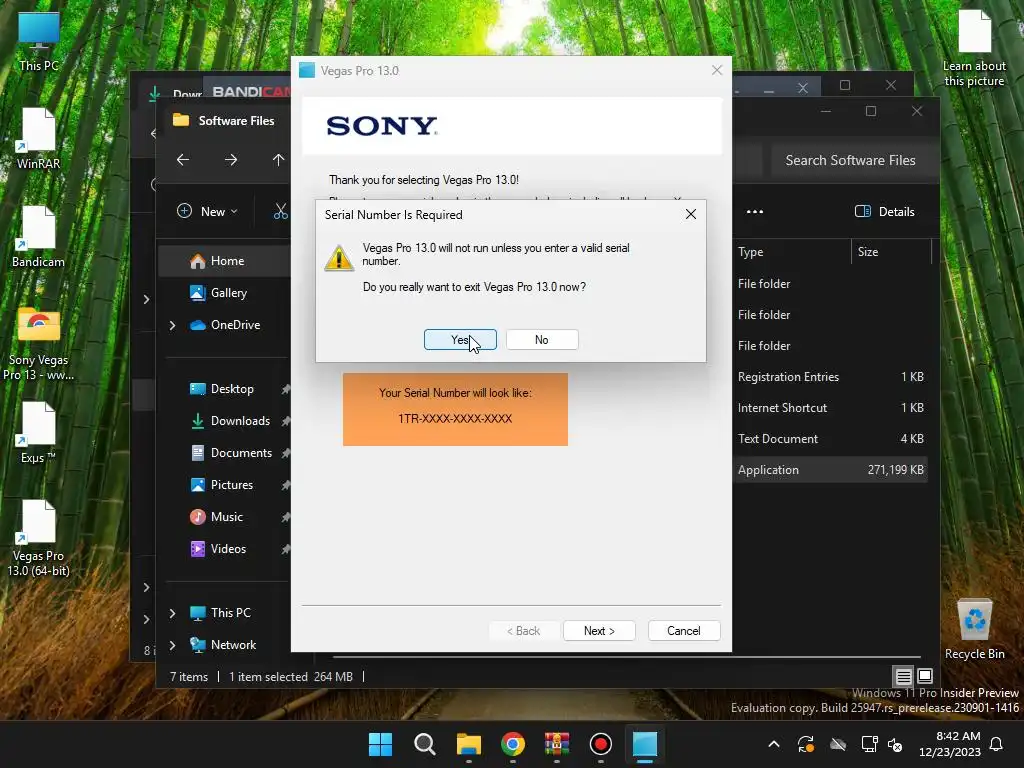Open Google Chrome from taskbar
The width and height of the screenshot is (1024, 768).
point(513,744)
